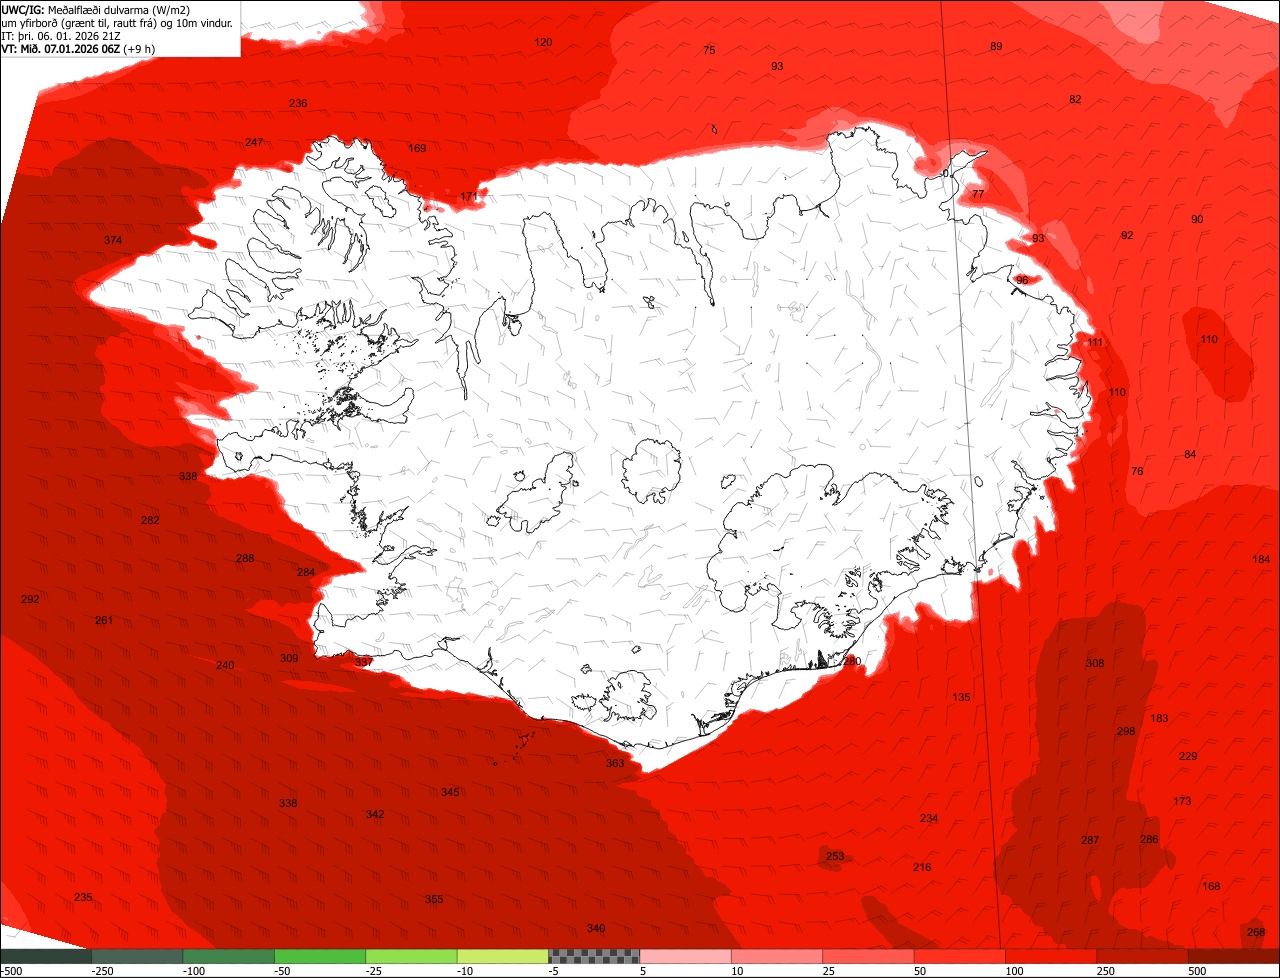This screenshot has width=1280, height=978.
Task: Pick the light red 25 to 50 swatch
Action: [869, 957]
